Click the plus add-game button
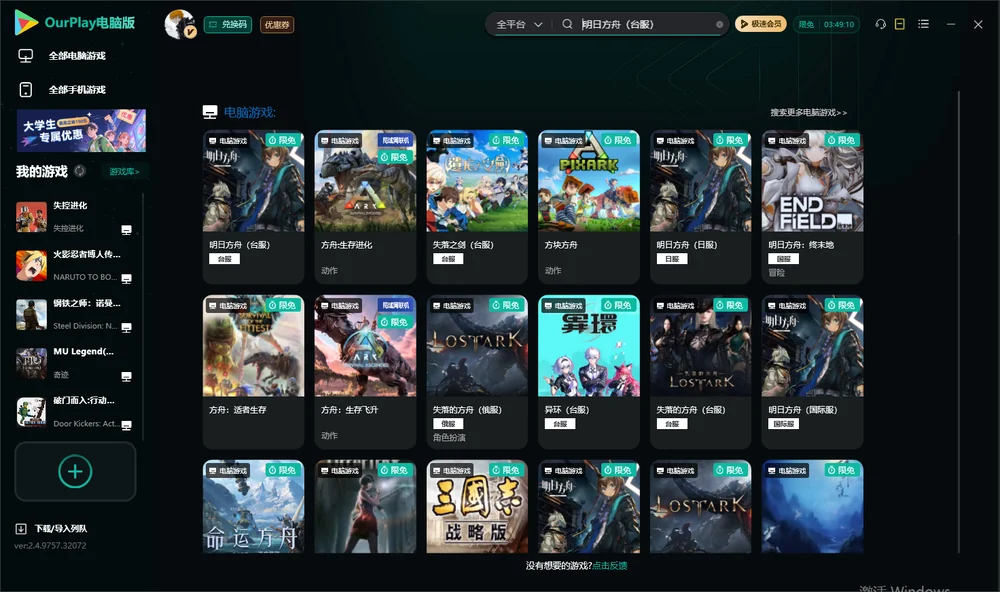1000x592 pixels. tap(75, 471)
